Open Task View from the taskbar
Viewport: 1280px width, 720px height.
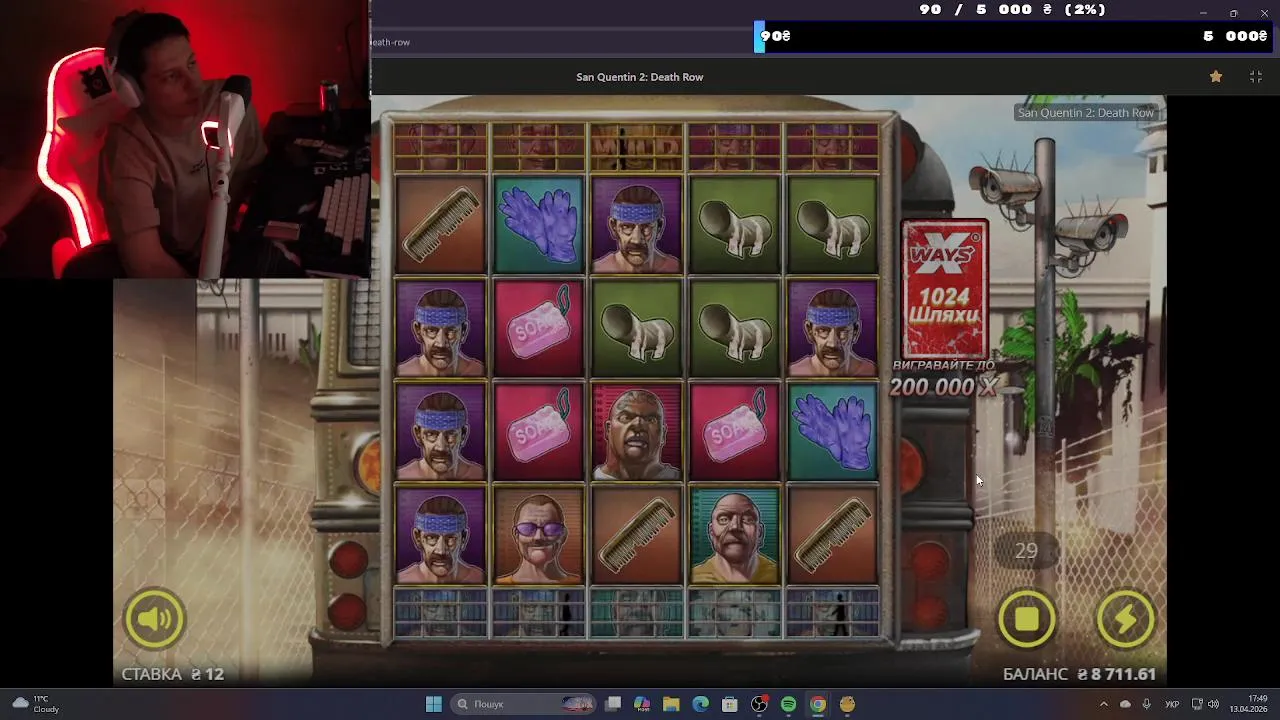click(x=613, y=704)
